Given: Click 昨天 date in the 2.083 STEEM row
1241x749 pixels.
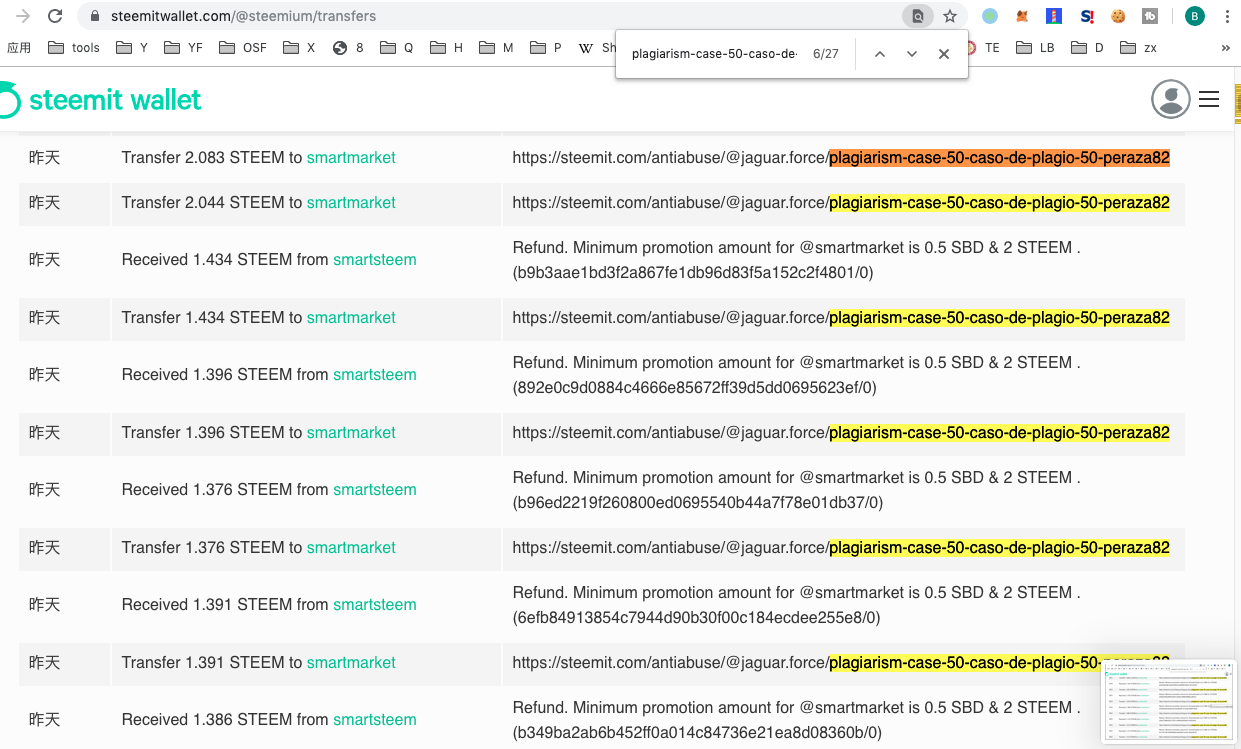Looking at the screenshot, I should 44,158.
